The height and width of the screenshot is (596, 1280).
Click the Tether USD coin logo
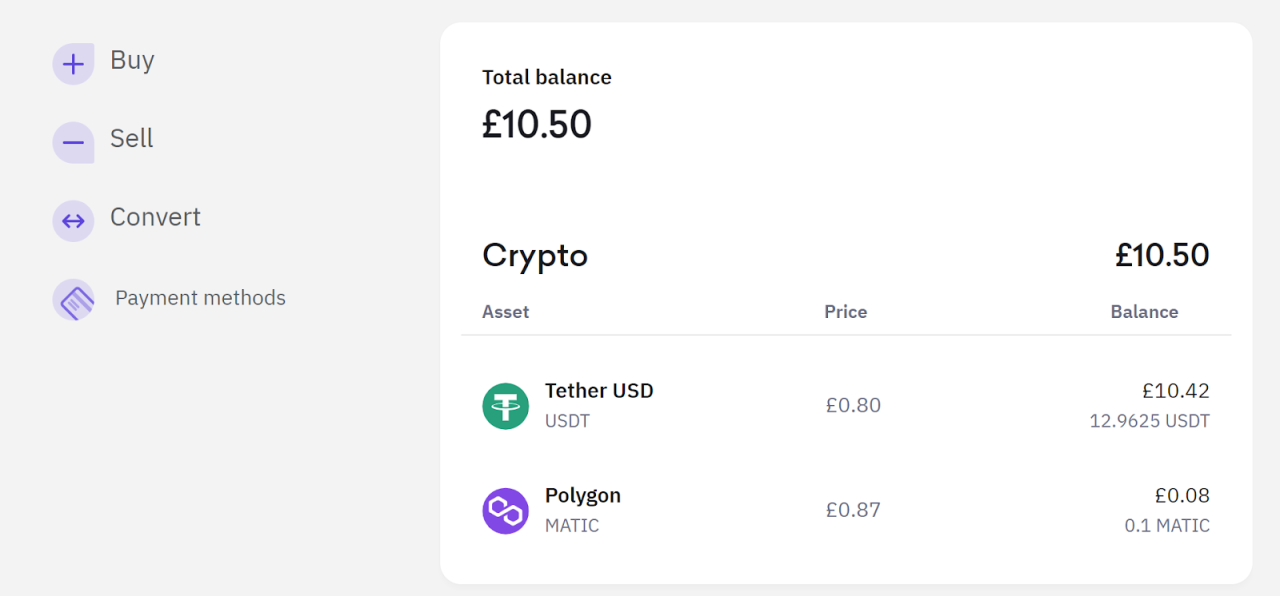pos(505,405)
